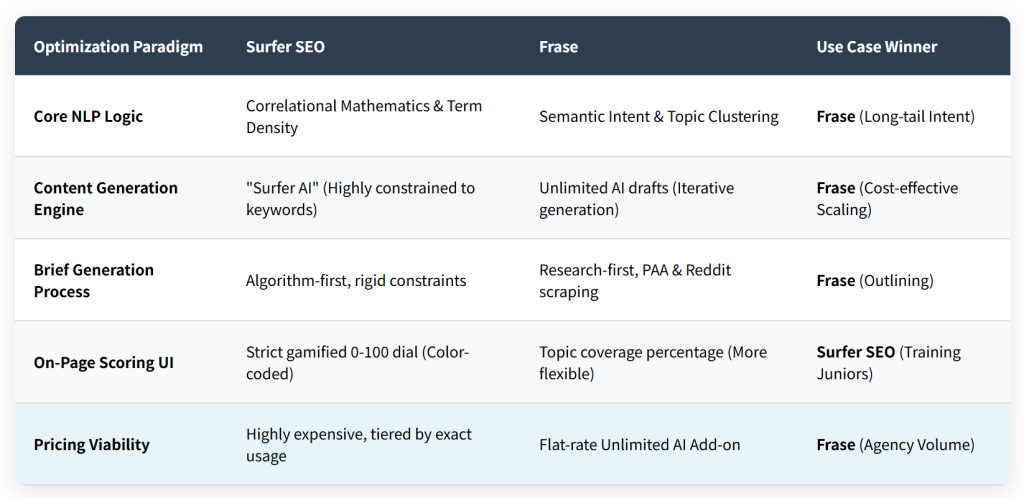Select the Content Generation Engine row label

[106, 199]
